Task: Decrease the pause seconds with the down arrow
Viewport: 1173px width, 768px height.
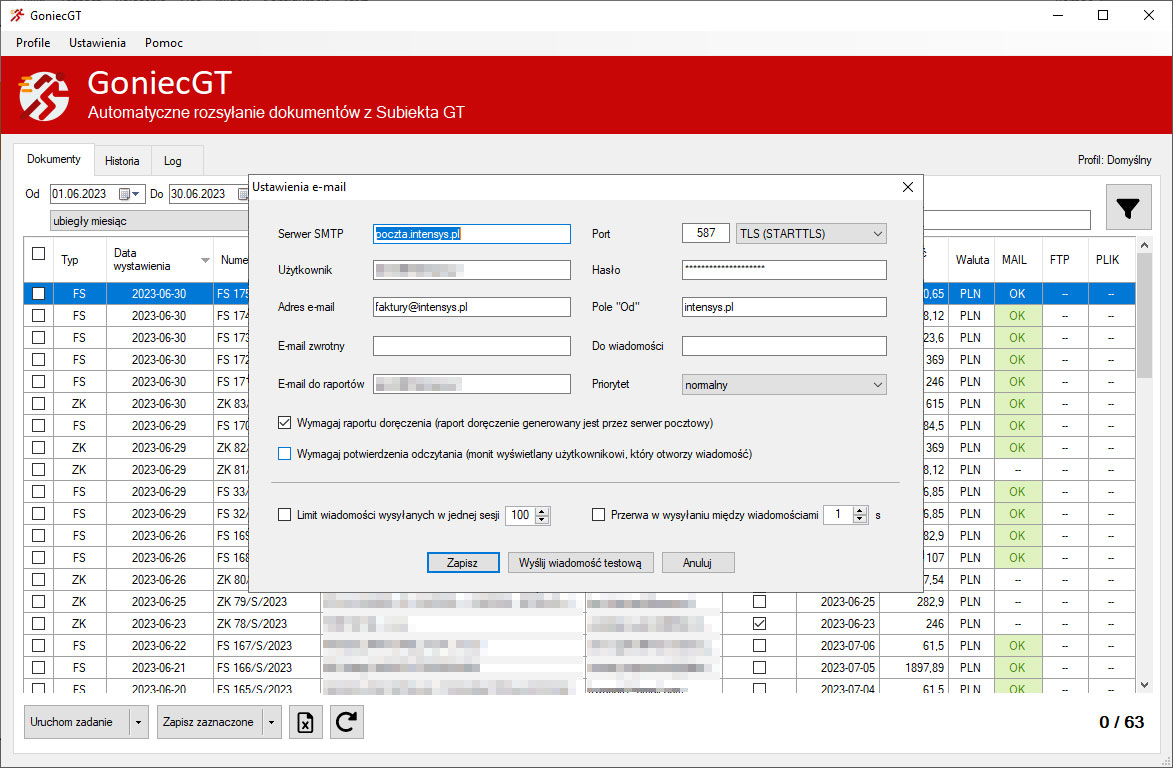Action: click(x=860, y=519)
